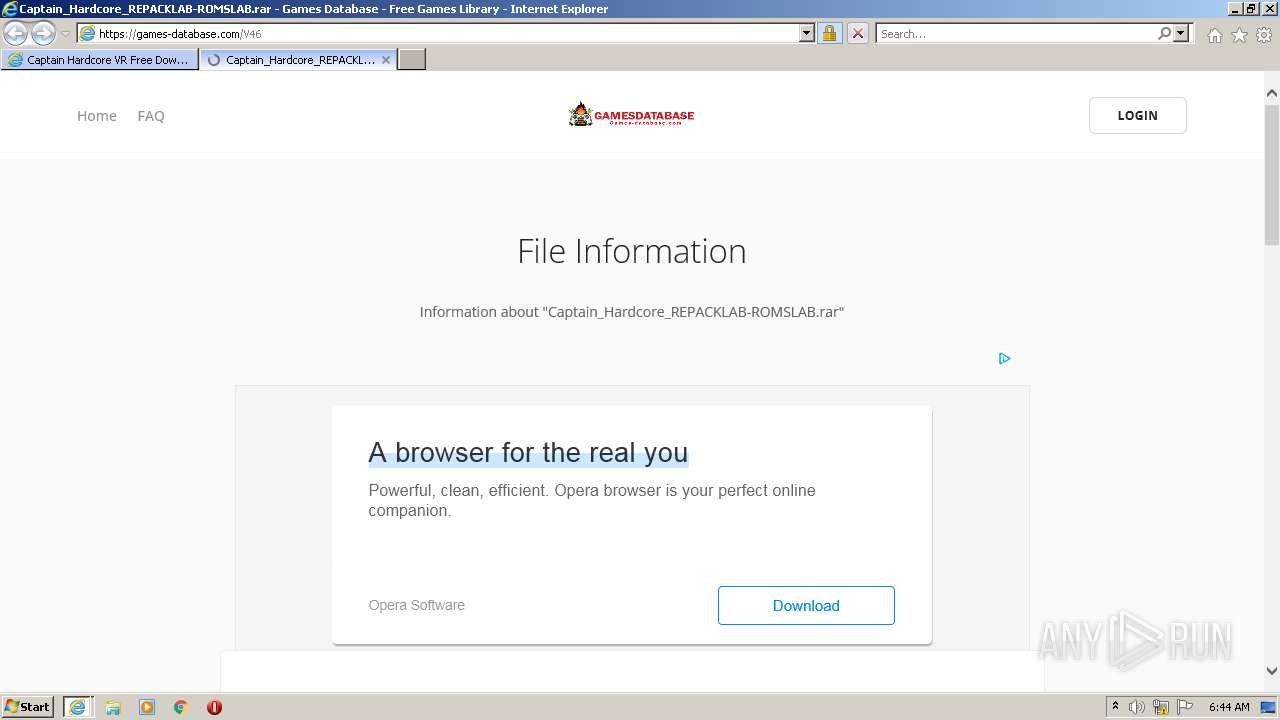Click the magnifier search icon

pos(1164,34)
